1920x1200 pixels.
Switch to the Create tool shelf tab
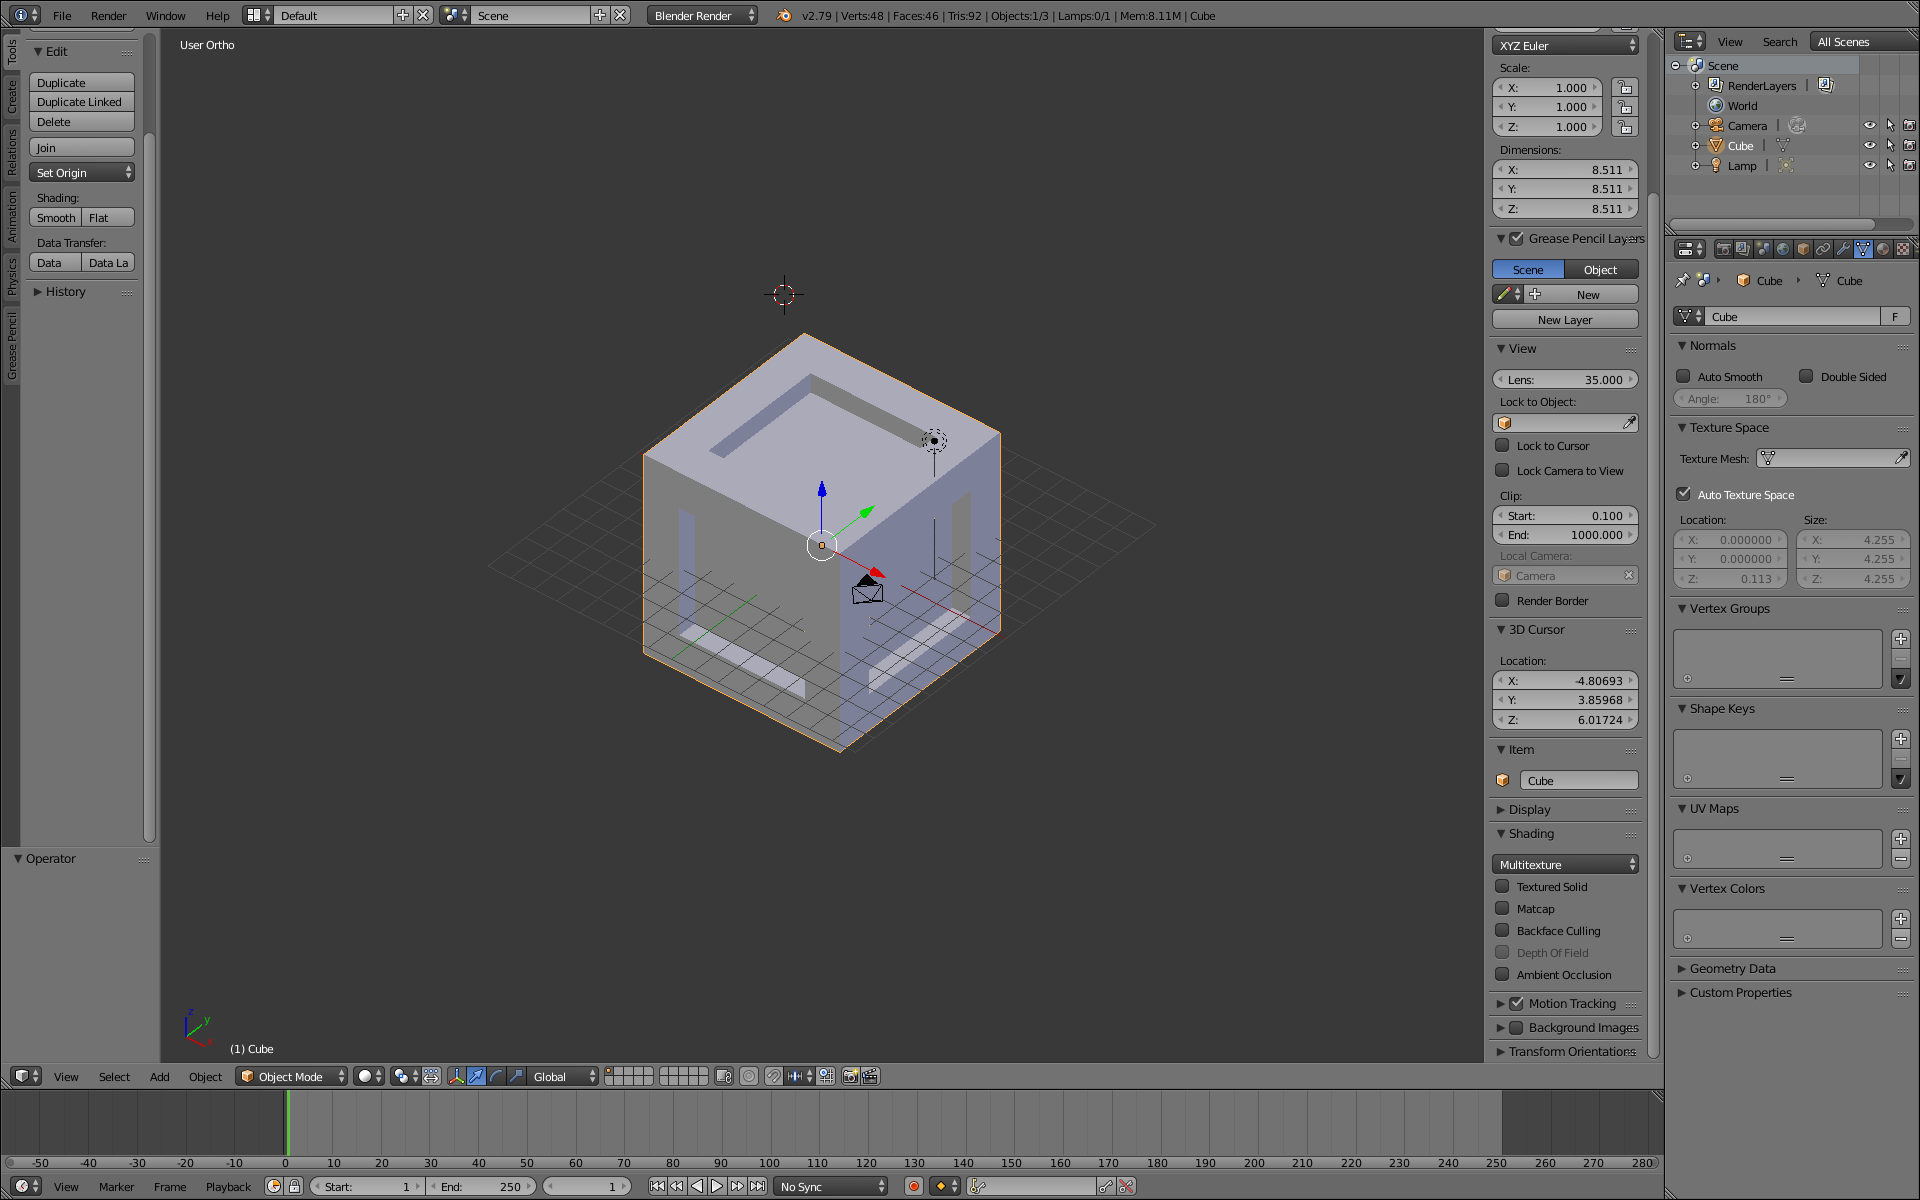tap(11, 96)
